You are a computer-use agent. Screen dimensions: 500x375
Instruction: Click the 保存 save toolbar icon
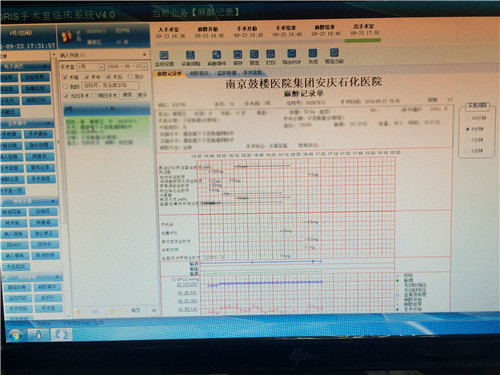pos(237,55)
